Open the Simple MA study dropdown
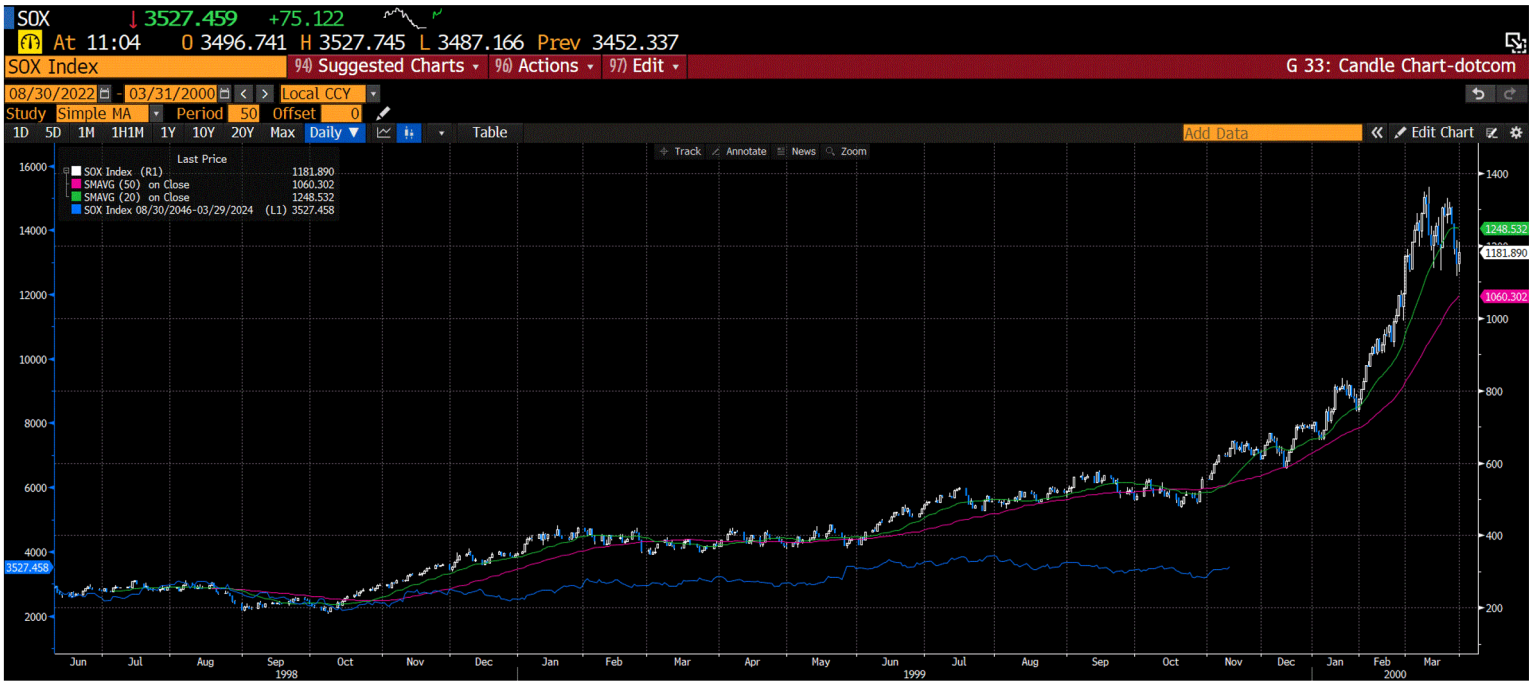This screenshot has width=1536, height=689. pyautogui.click(x=157, y=113)
